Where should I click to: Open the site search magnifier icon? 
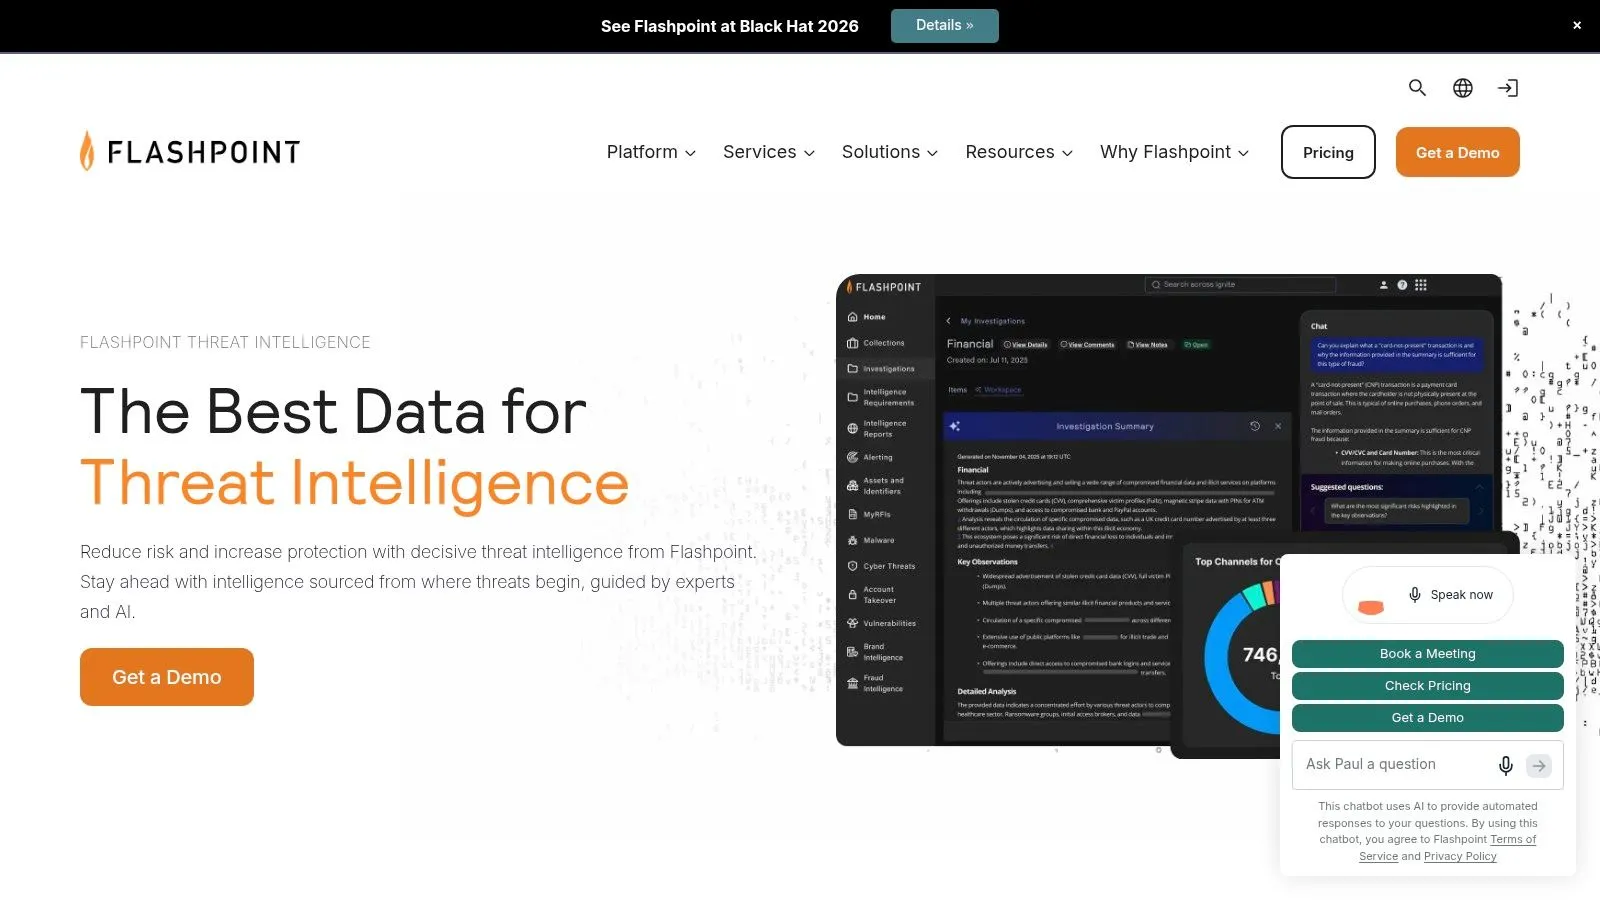coord(1417,88)
